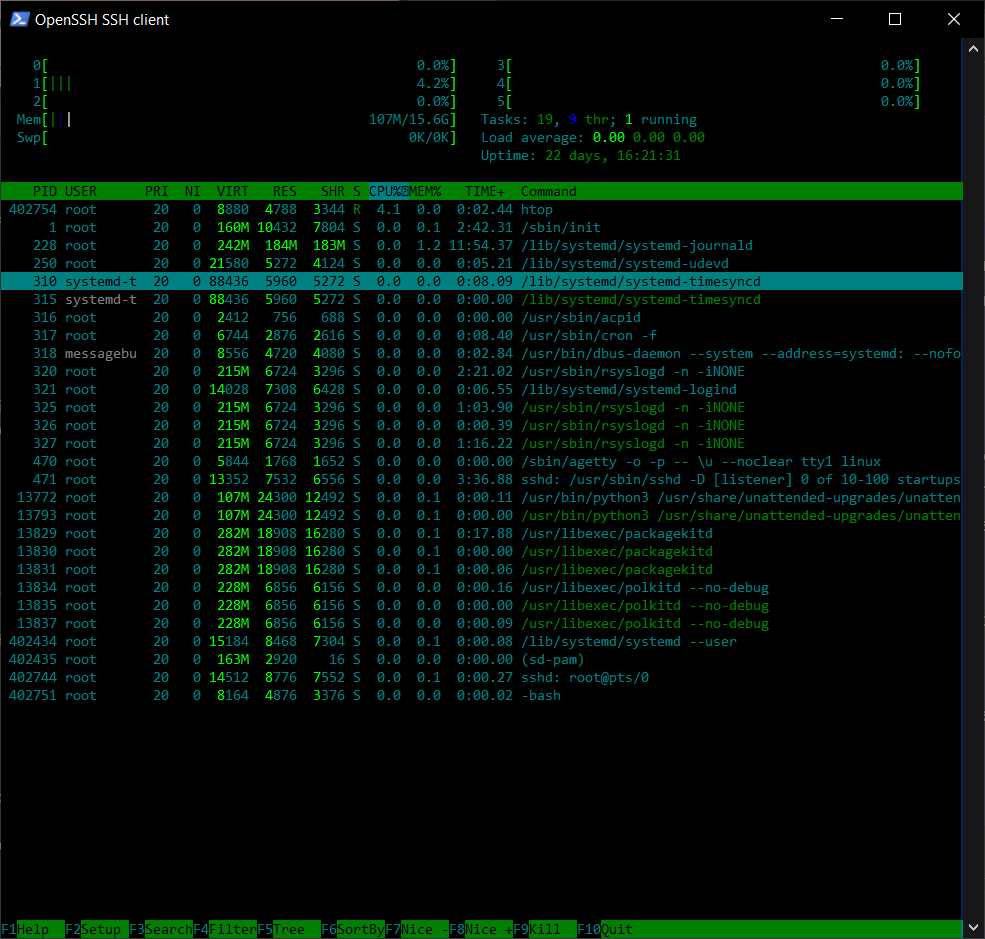Sort by the MEM% column header
This screenshot has height=939, width=985.
coord(425,192)
